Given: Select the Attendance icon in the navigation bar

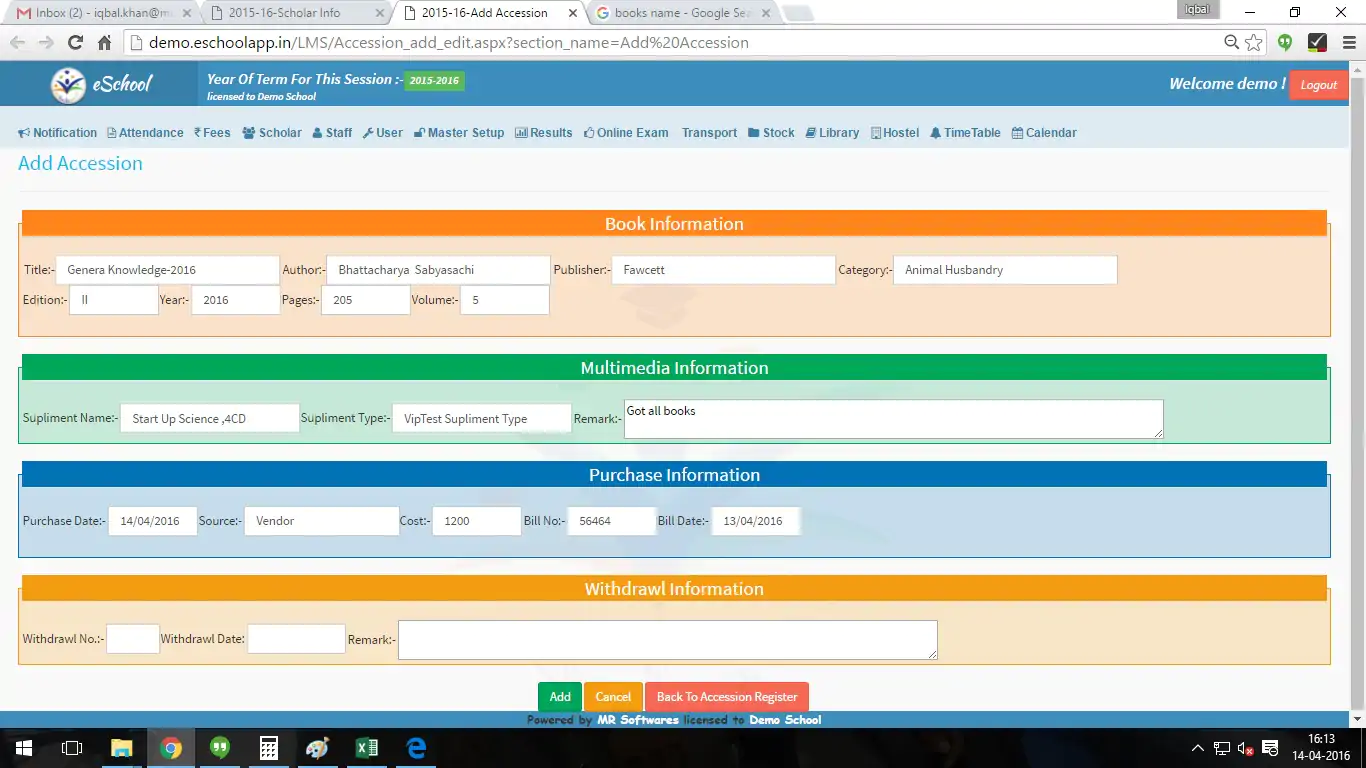Looking at the screenshot, I should click(x=113, y=132).
